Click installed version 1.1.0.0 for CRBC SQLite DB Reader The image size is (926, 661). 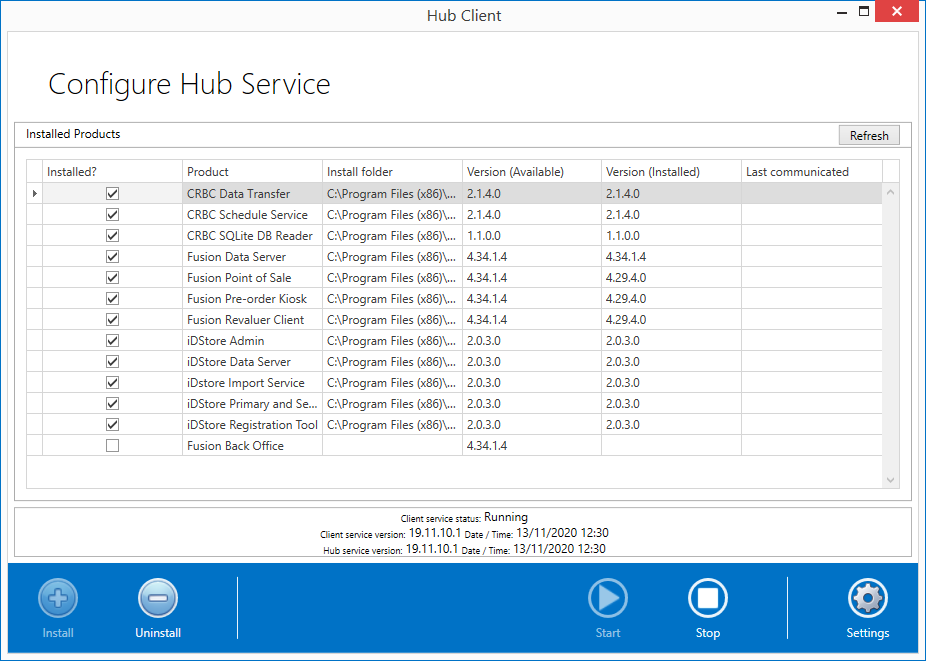coord(622,236)
